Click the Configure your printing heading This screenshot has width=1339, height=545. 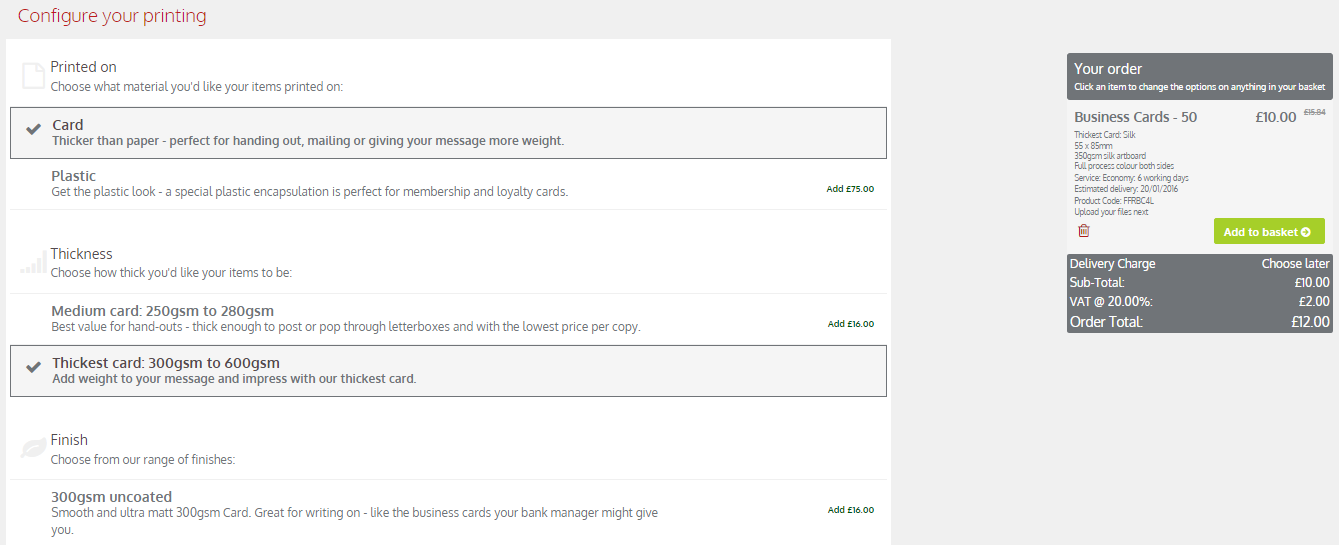112,16
